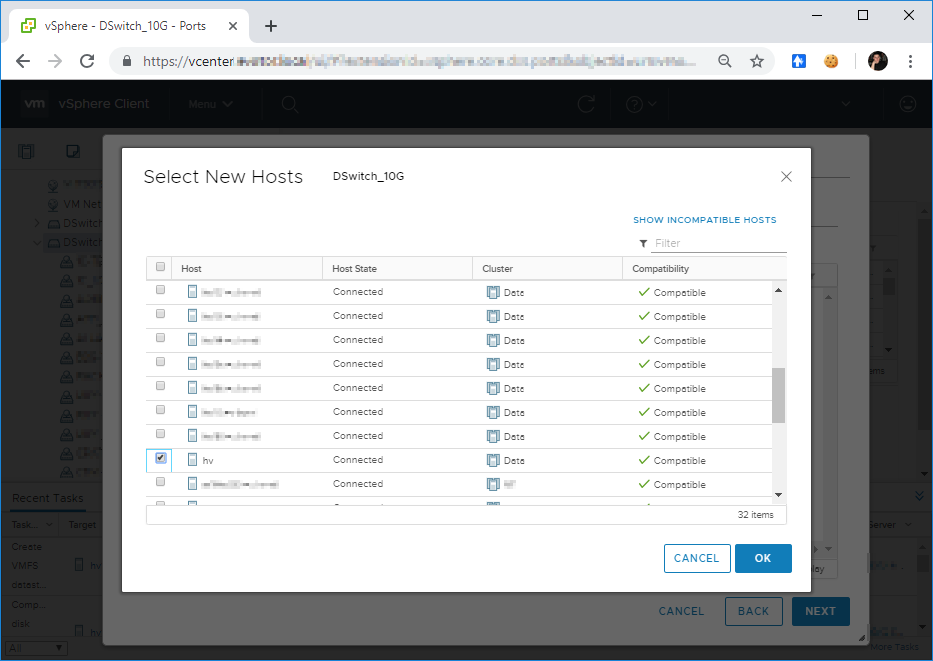
Task: Click SHOW INCOMPATIBLE HOSTS link
Action: [x=705, y=220]
